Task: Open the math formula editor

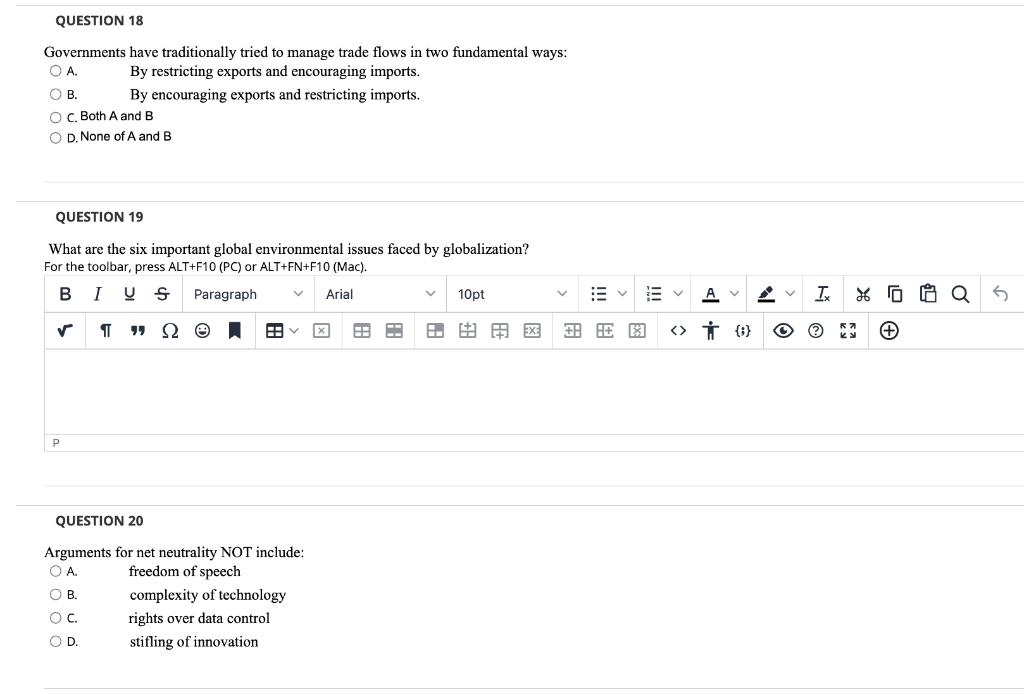Action: pos(65,331)
